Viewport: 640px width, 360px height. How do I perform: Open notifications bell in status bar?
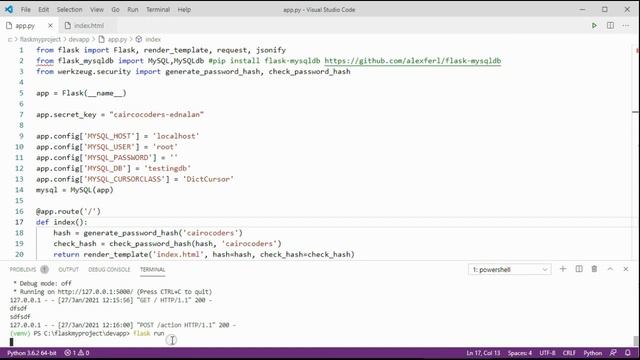point(628,353)
